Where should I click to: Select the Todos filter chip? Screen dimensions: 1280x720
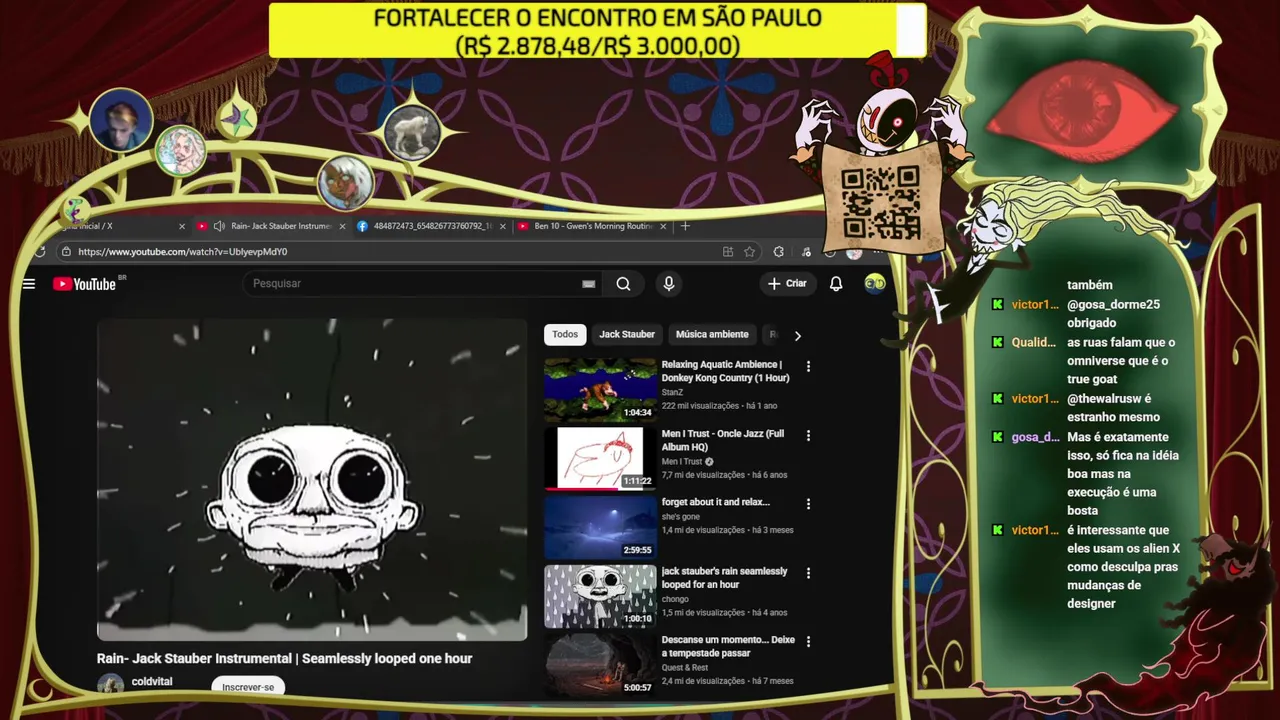point(565,335)
